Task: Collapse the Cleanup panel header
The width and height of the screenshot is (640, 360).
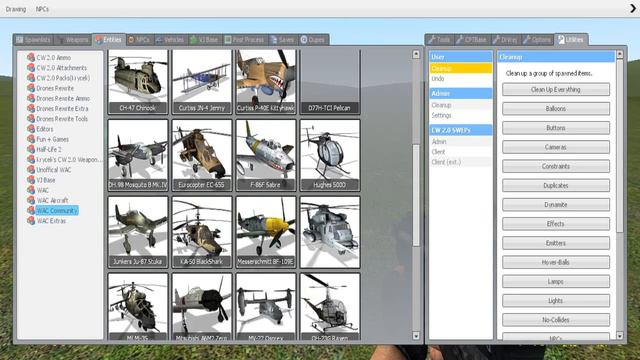Action: coord(556,57)
